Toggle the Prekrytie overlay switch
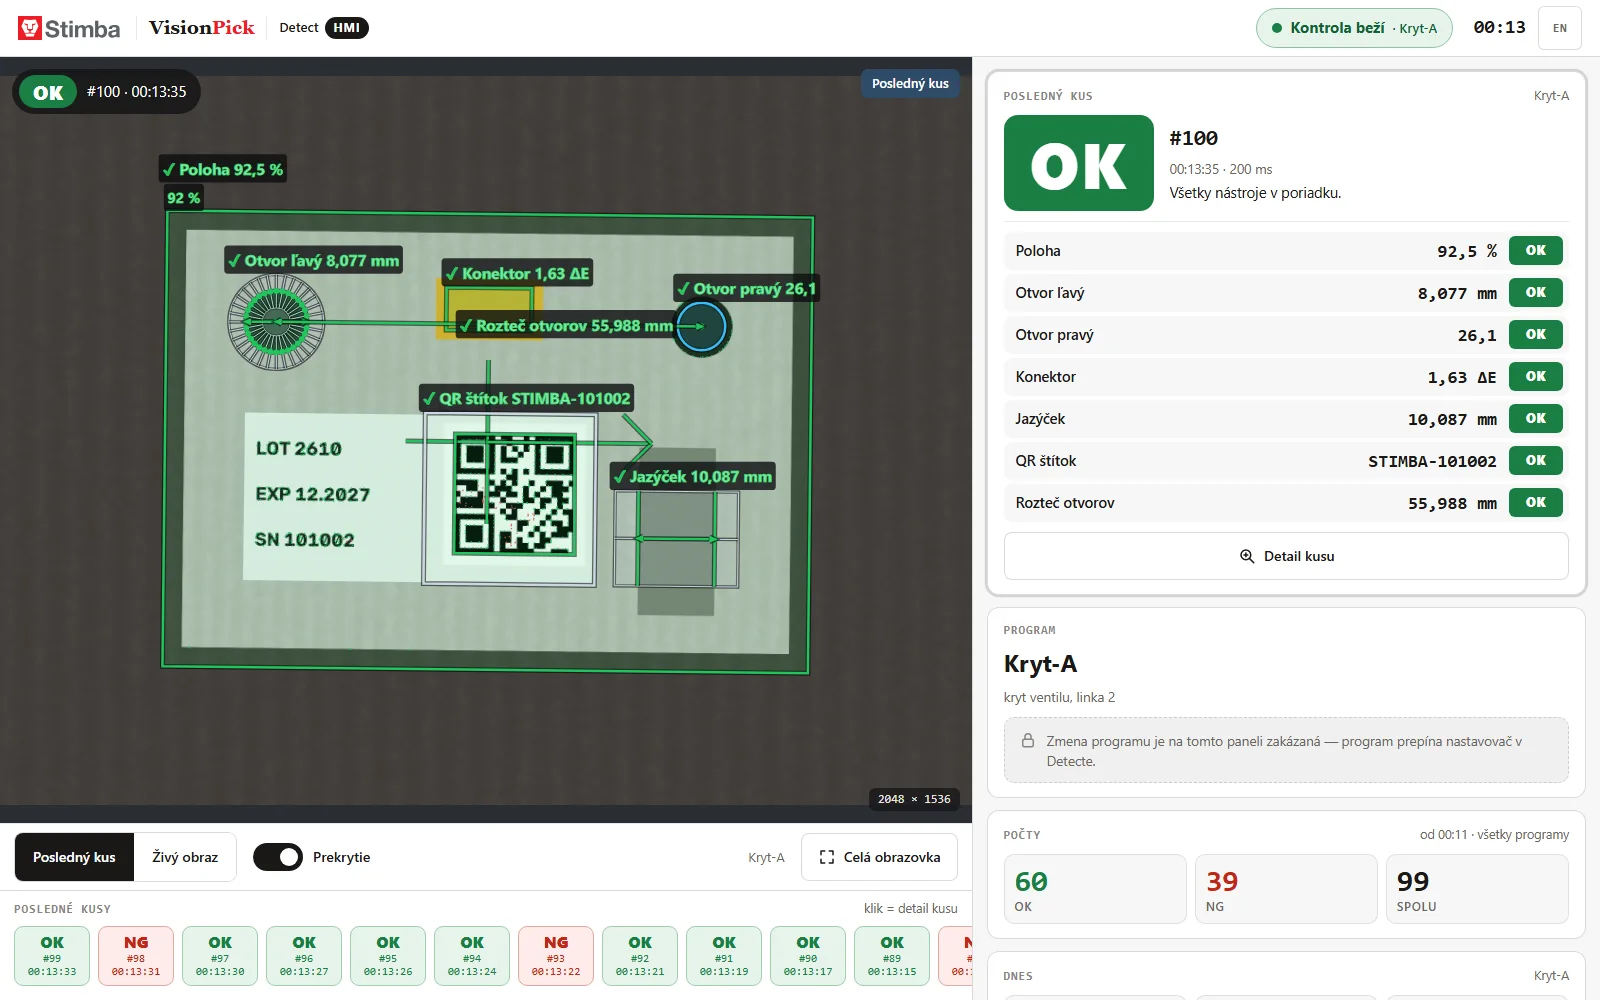1600x1000 pixels. pyautogui.click(x=278, y=857)
